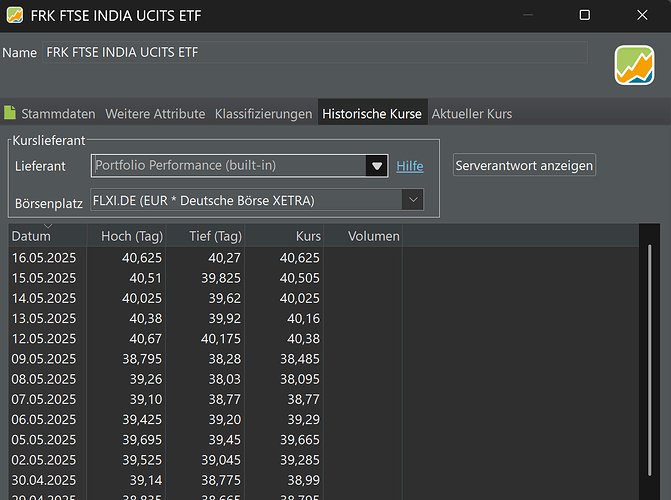
Task: Select the 05.05.2025 date cell
Action: 44,440
